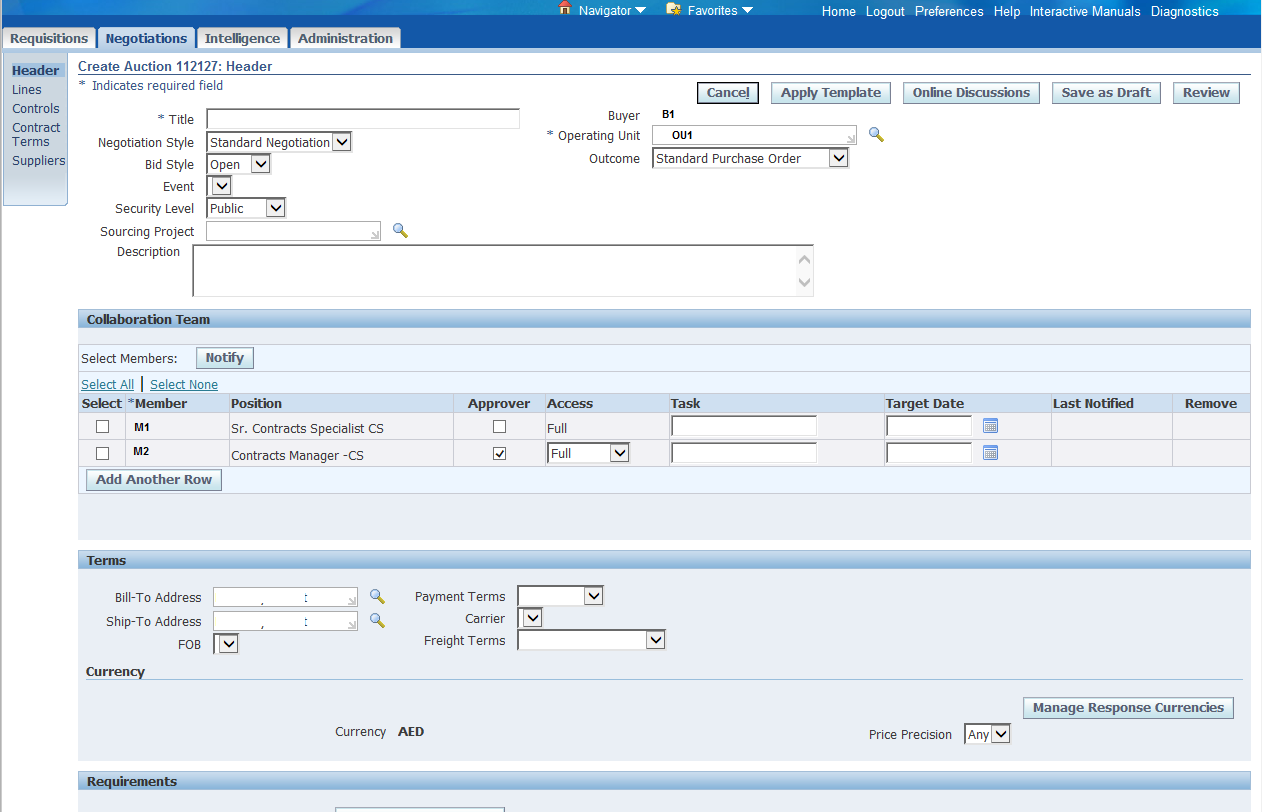
Task: Open the Negotiation Style dropdown
Action: point(343,141)
